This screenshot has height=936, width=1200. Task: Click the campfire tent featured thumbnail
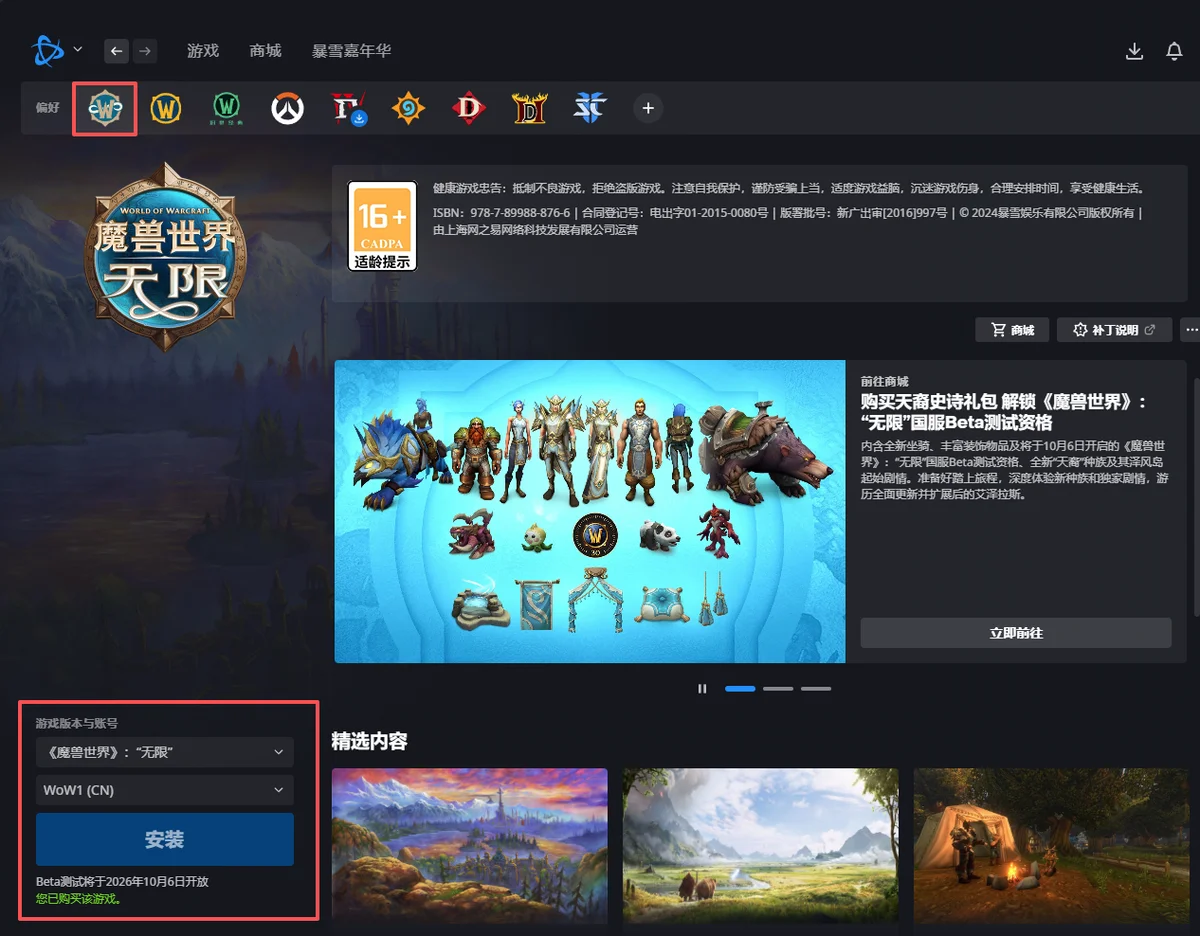point(1052,846)
